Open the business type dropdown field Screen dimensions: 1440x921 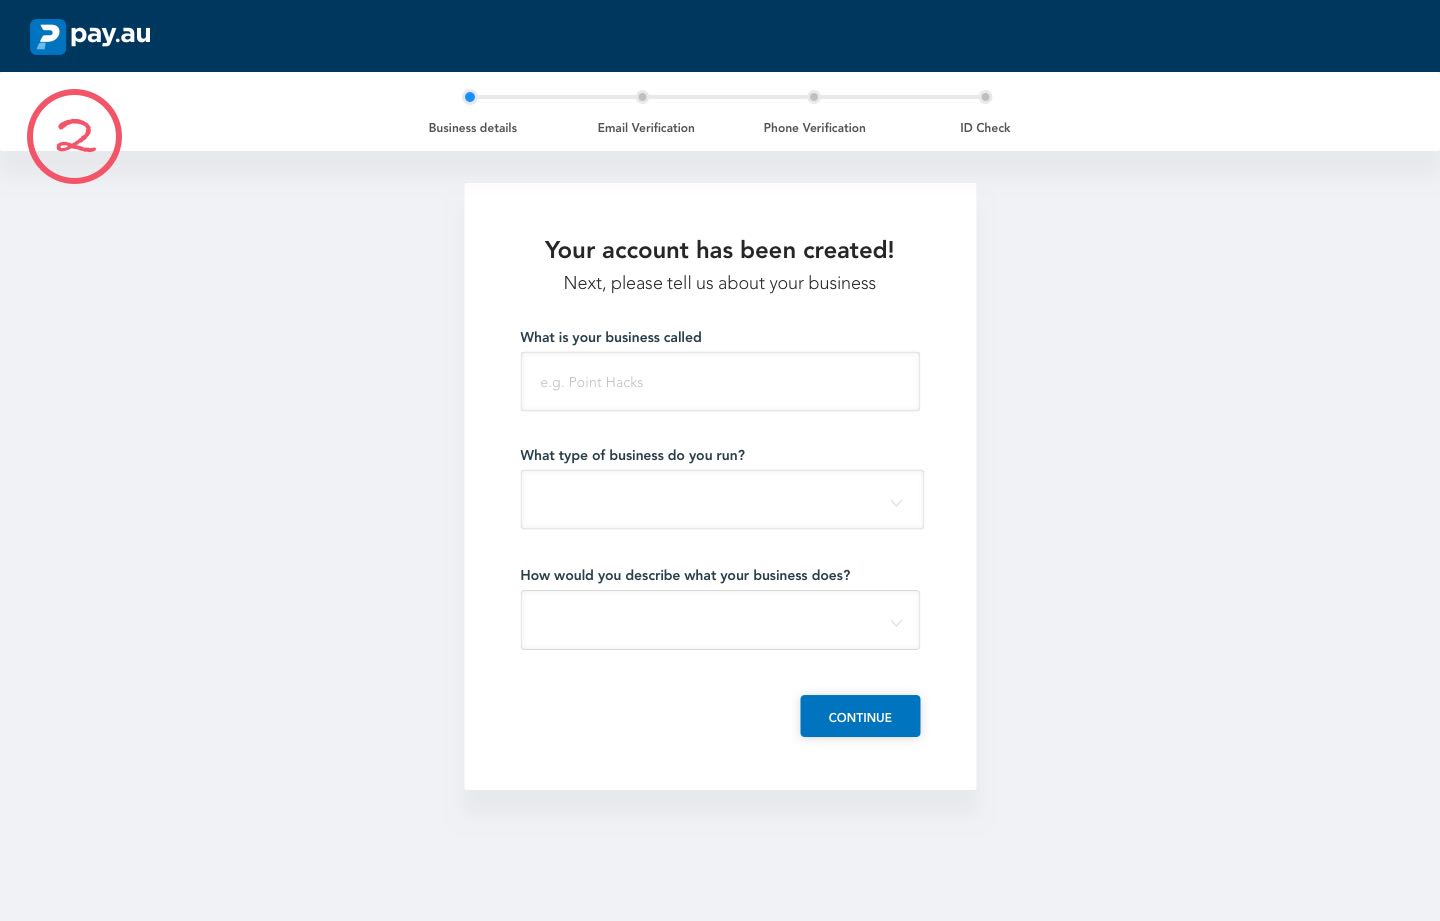pos(700,499)
